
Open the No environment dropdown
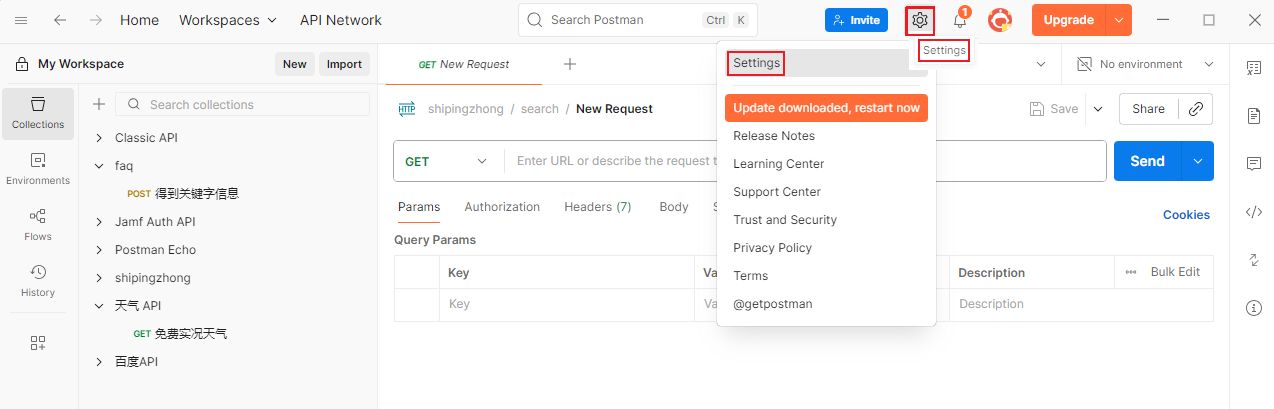pos(1145,64)
